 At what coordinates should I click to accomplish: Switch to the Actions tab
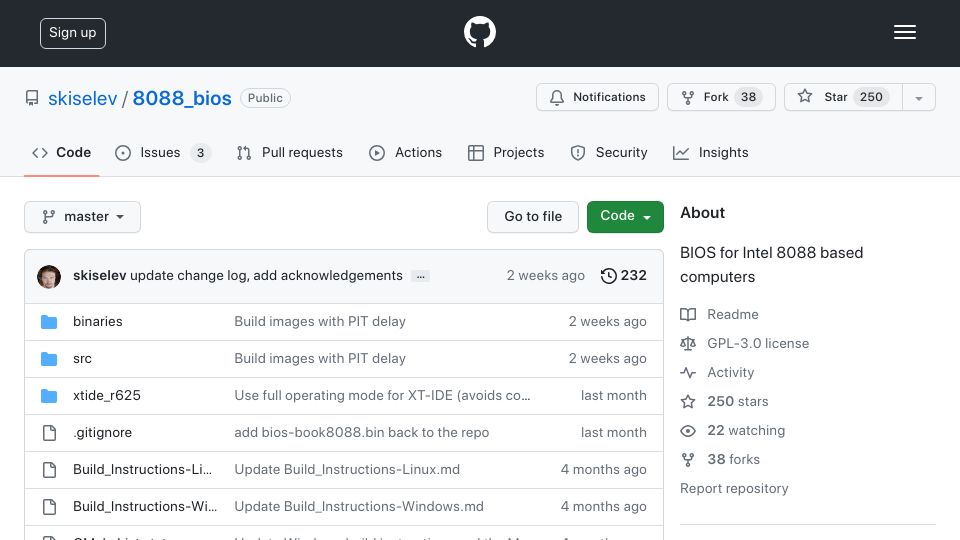point(405,152)
